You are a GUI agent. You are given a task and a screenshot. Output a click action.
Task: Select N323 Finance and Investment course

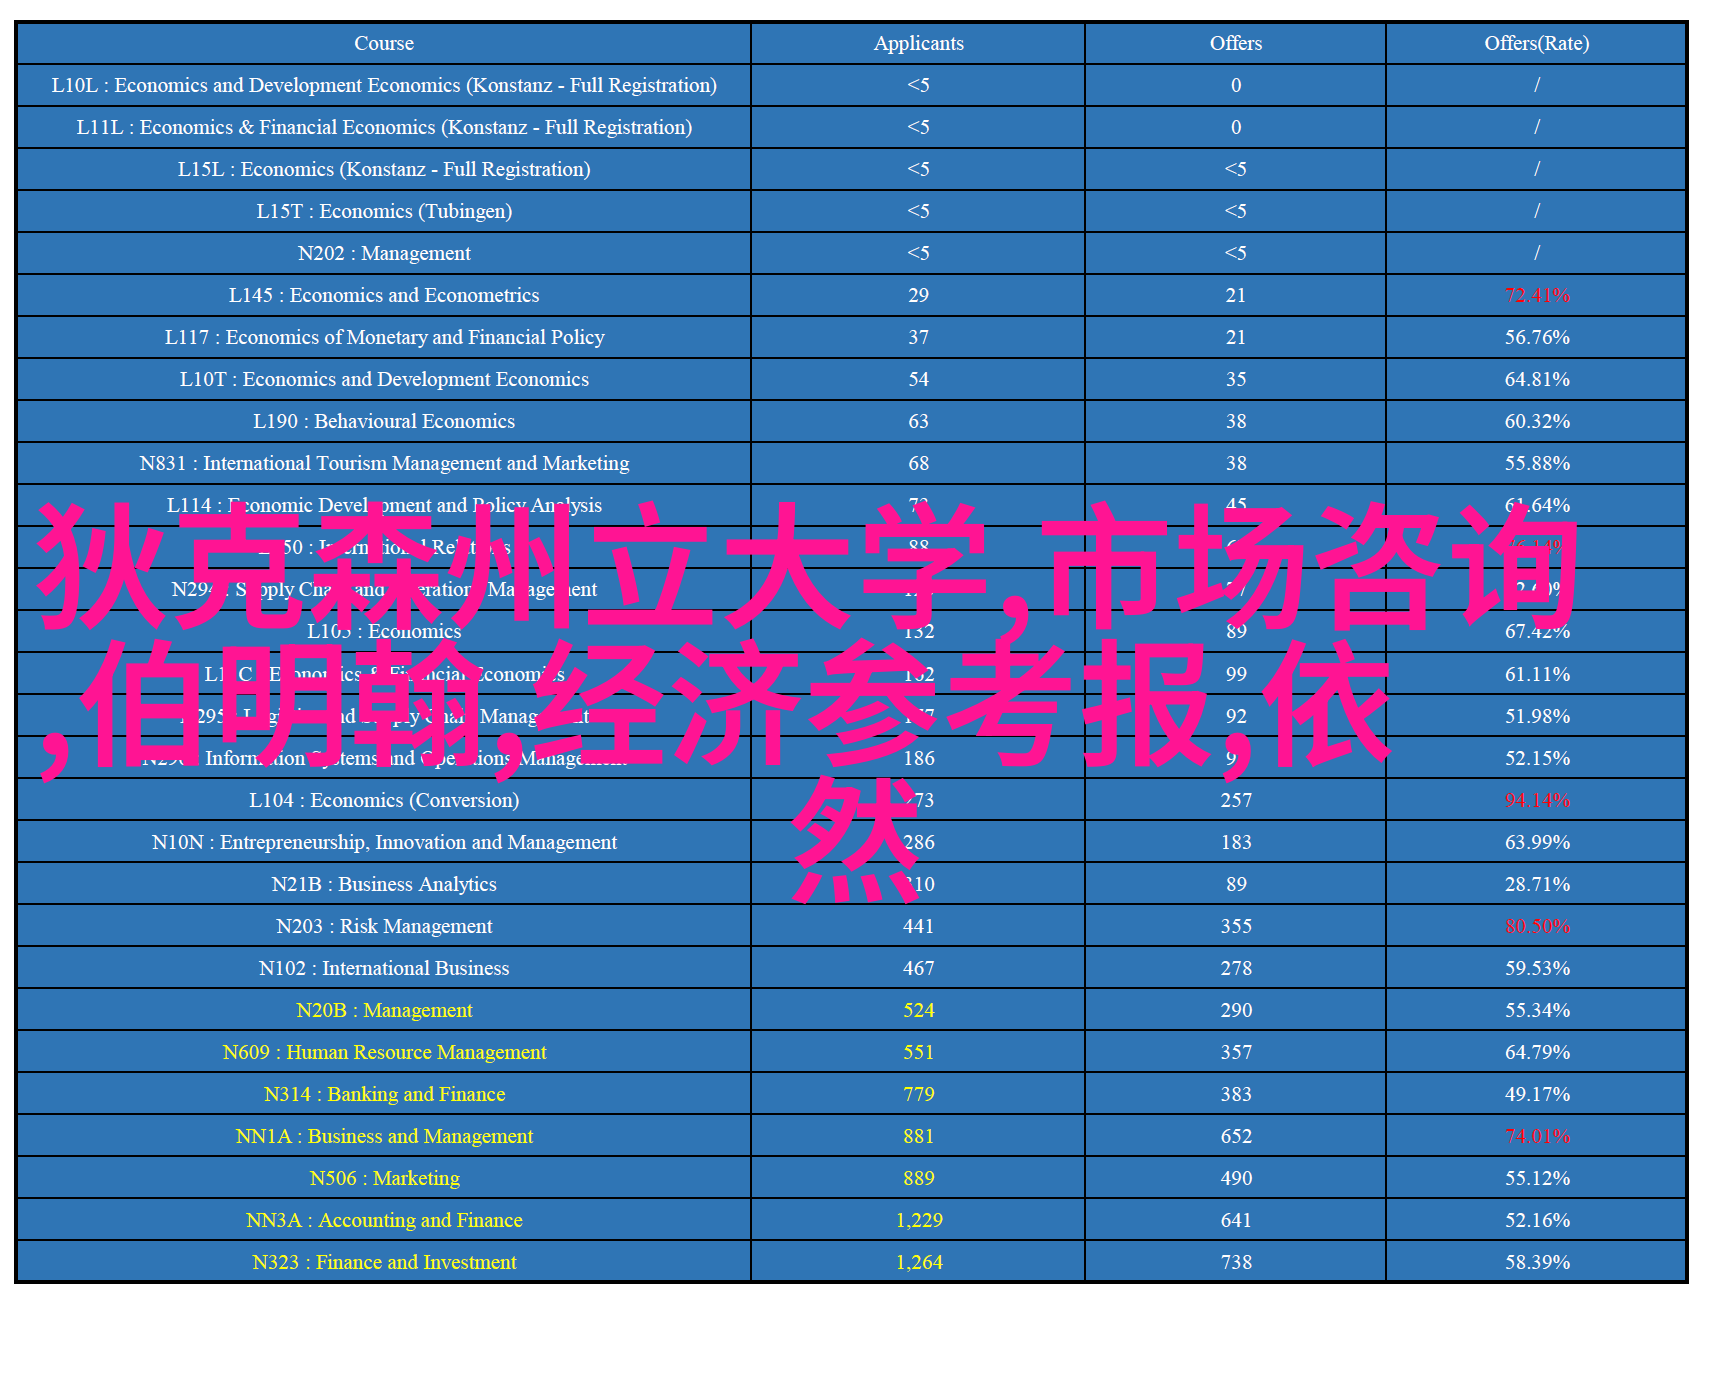tap(384, 1262)
